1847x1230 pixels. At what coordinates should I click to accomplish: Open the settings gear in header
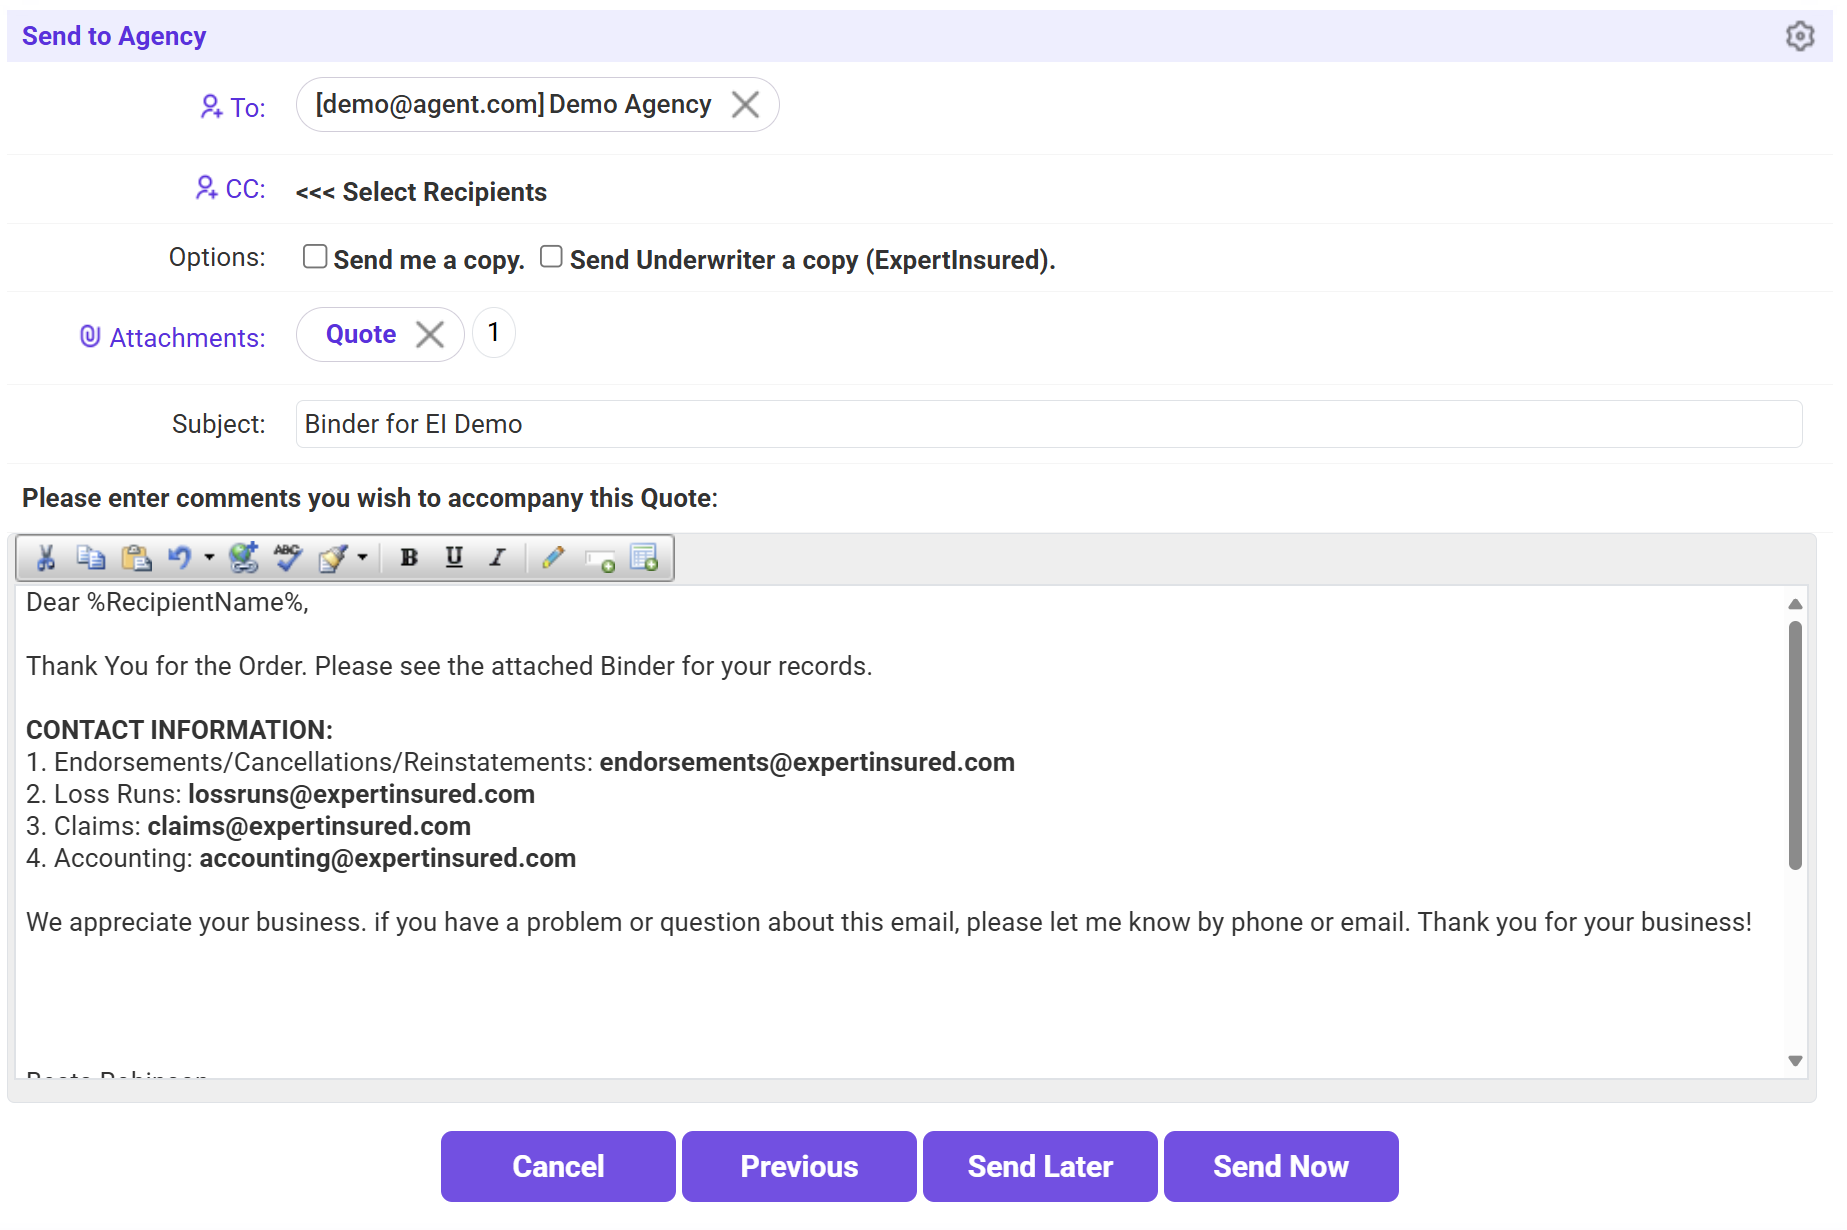click(1799, 36)
